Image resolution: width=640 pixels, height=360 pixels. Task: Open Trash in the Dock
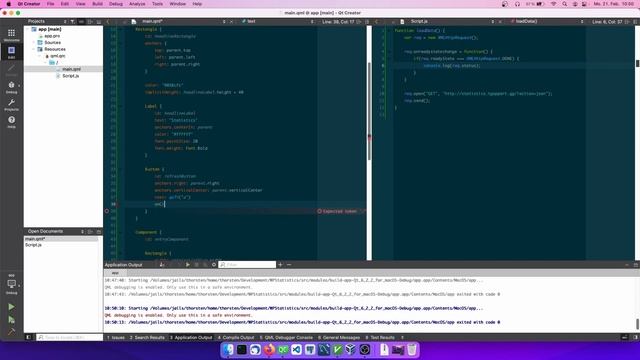coord(412,349)
